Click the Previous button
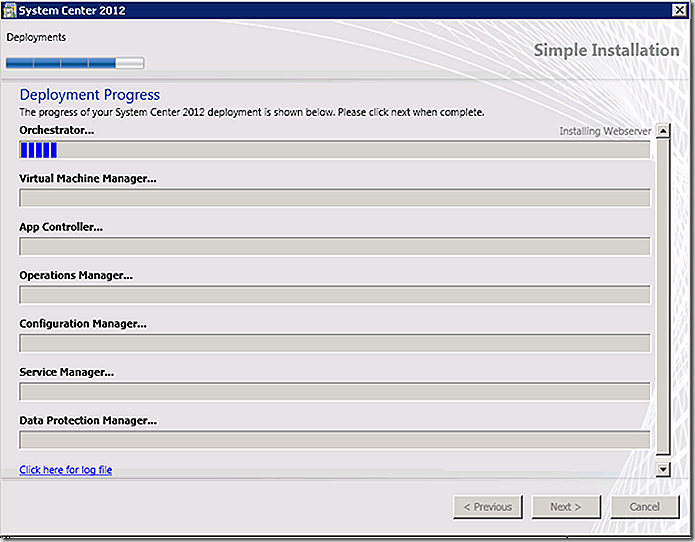This screenshot has height=542, width=695. click(488, 507)
